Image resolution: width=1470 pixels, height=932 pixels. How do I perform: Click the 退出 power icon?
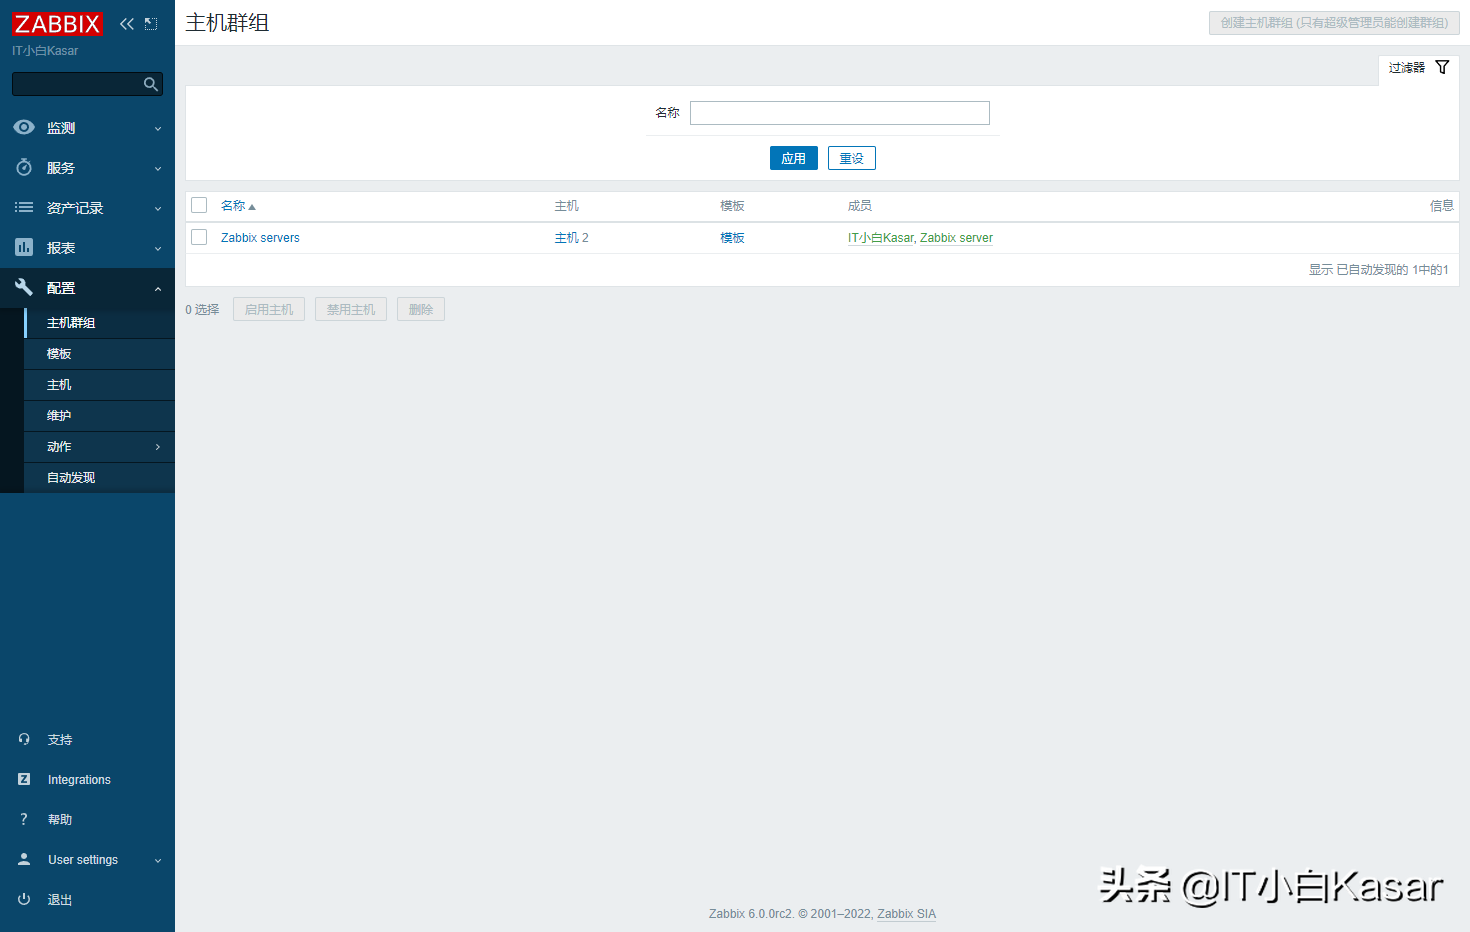[x=24, y=899]
